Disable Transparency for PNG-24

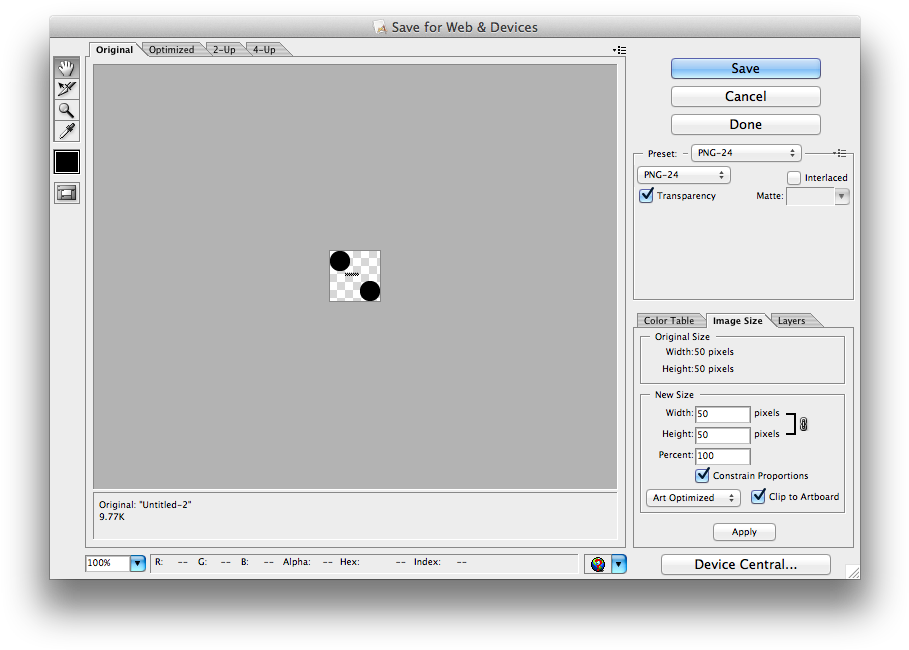(646, 196)
